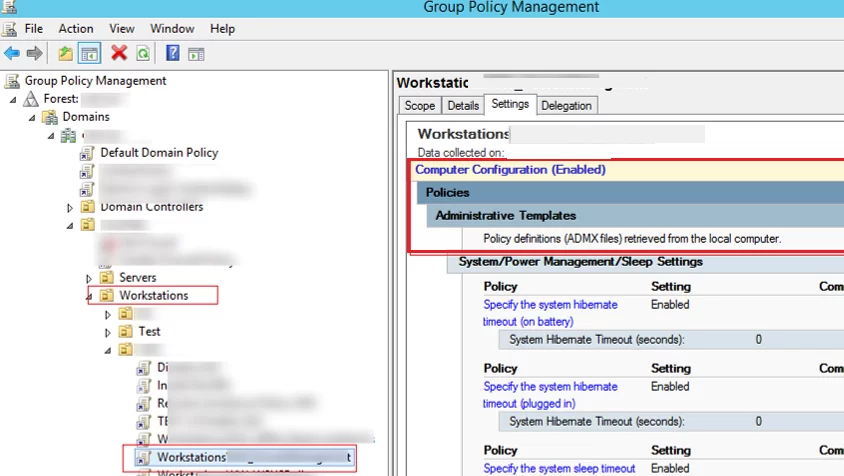Open hibernate timeout (on battery) policy link
844x476 pixels.
click(x=550, y=313)
